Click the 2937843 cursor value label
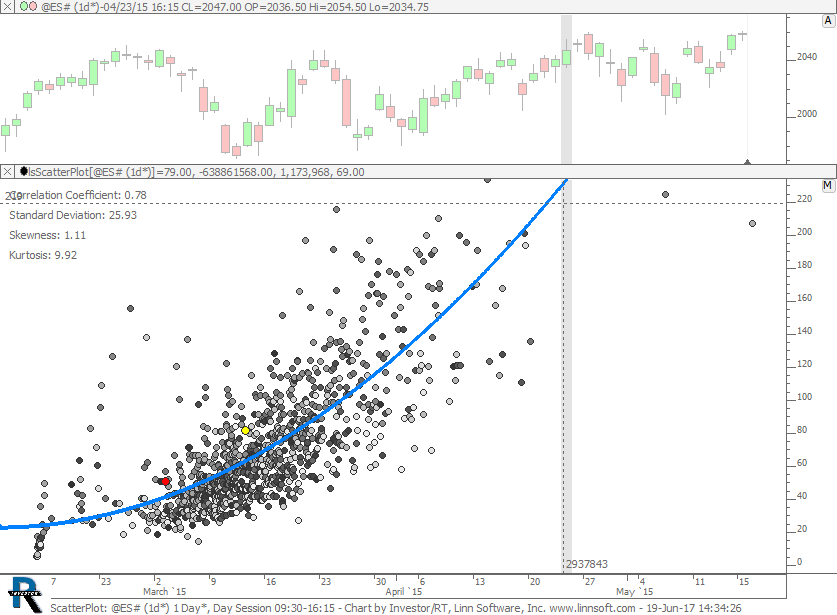 (x=586, y=564)
